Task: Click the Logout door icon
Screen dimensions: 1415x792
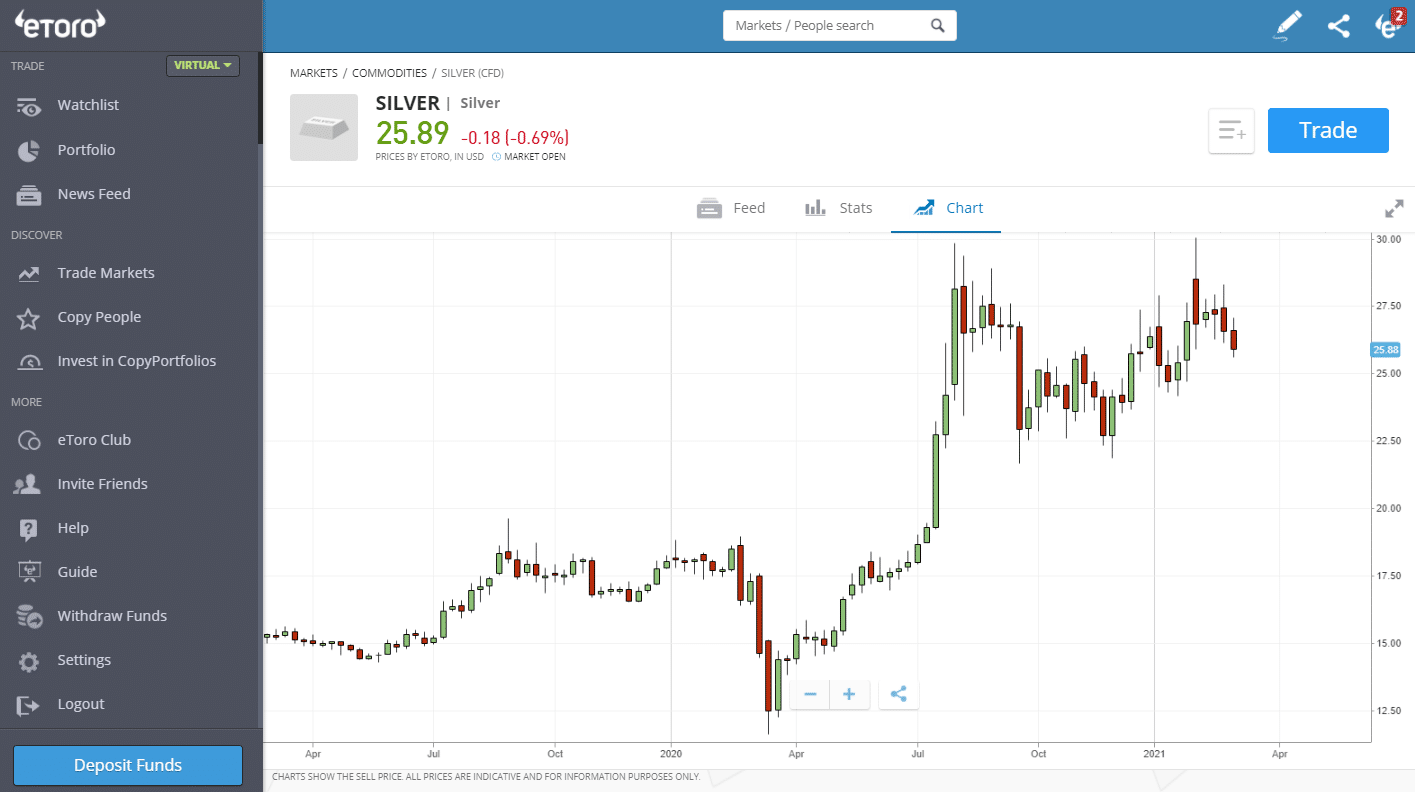Action: coord(28,705)
